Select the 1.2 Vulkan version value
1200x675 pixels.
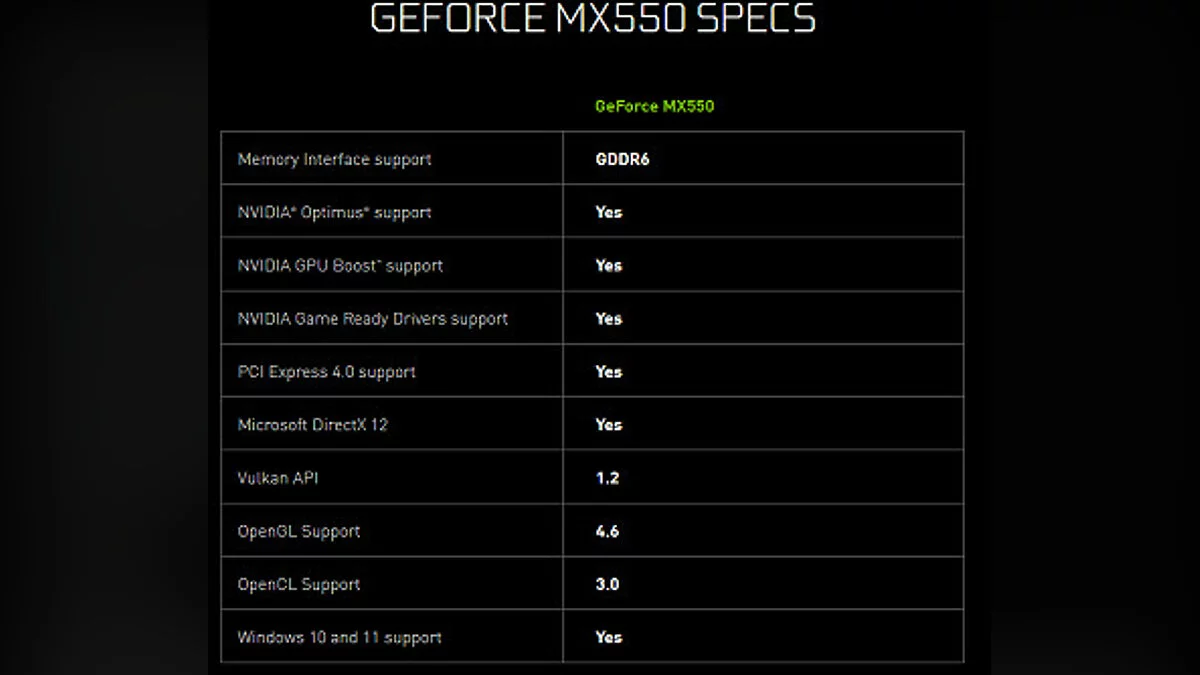pos(607,478)
